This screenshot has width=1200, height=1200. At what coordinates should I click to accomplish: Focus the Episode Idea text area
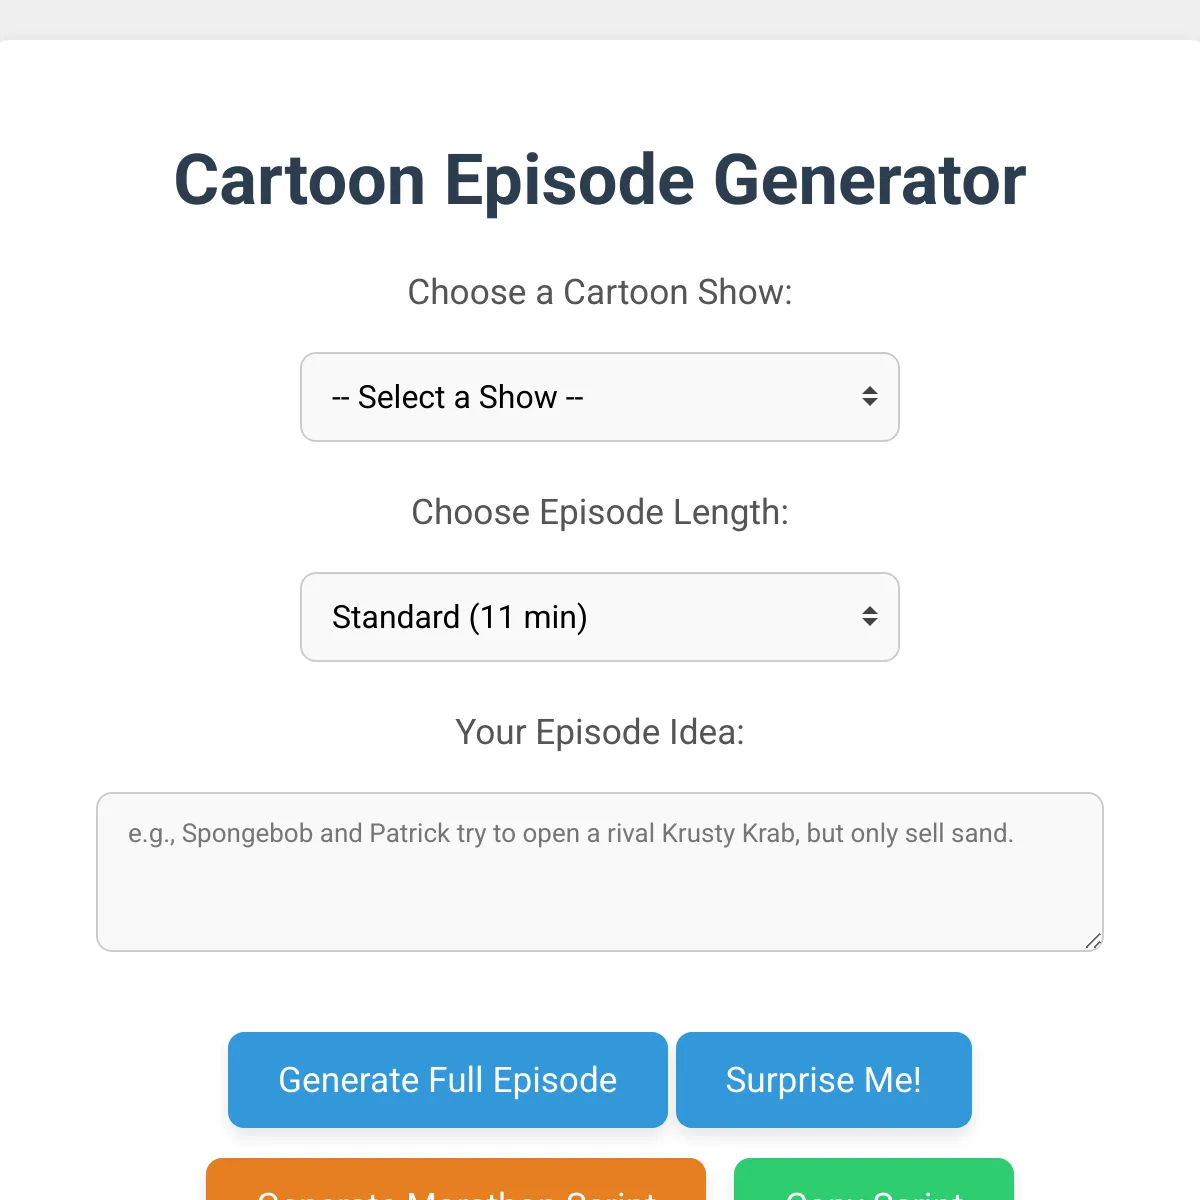[600, 872]
